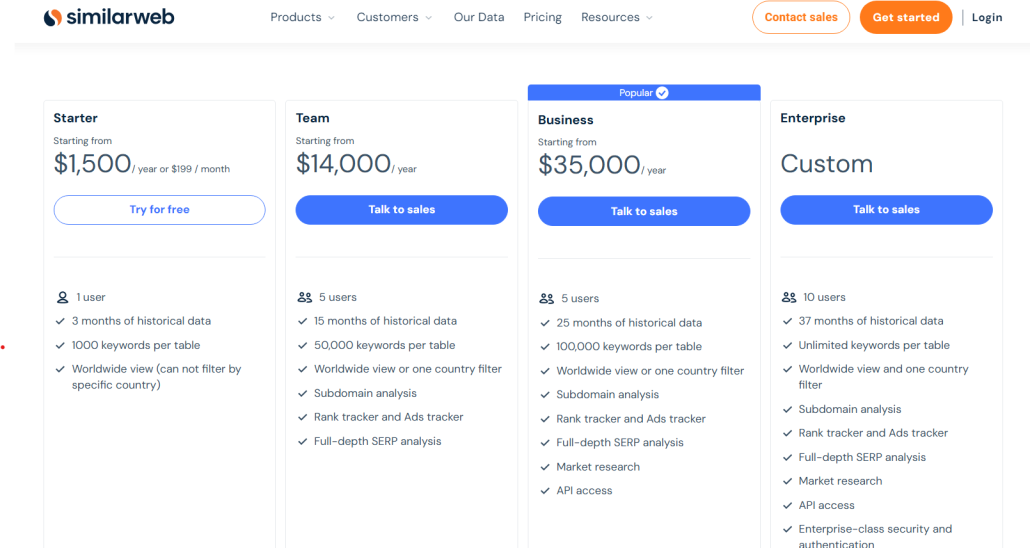Click the Popular badge checkmark icon
The width and height of the screenshot is (1030, 548).
662,93
